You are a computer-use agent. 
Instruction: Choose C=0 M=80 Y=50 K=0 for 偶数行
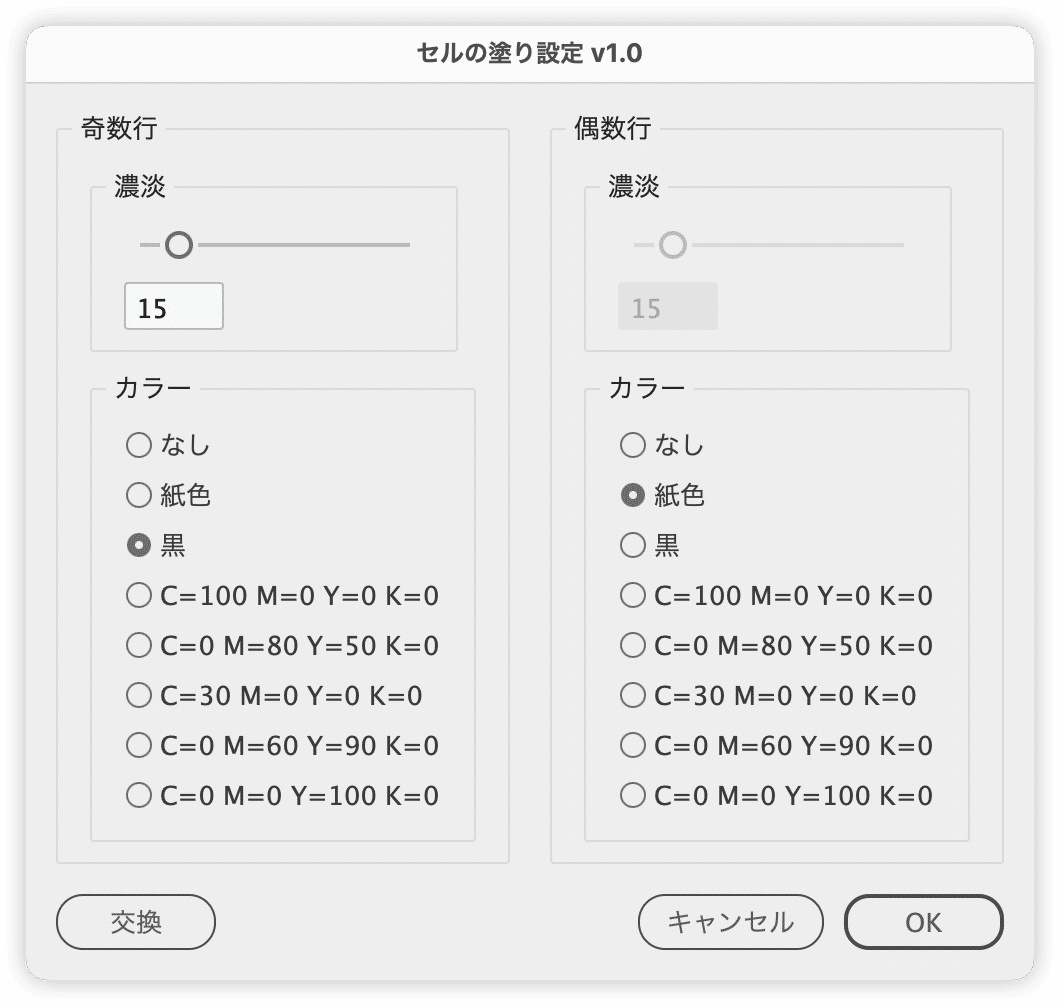(632, 646)
